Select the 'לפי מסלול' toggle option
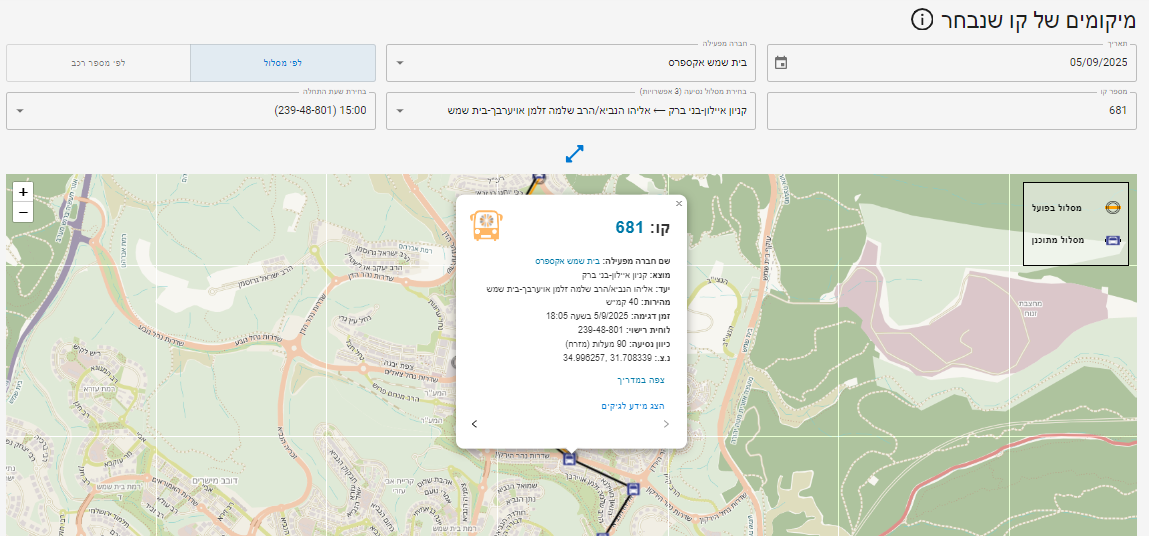This screenshot has width=1149, height=536. pyautogui.click(x=283, y=63)
